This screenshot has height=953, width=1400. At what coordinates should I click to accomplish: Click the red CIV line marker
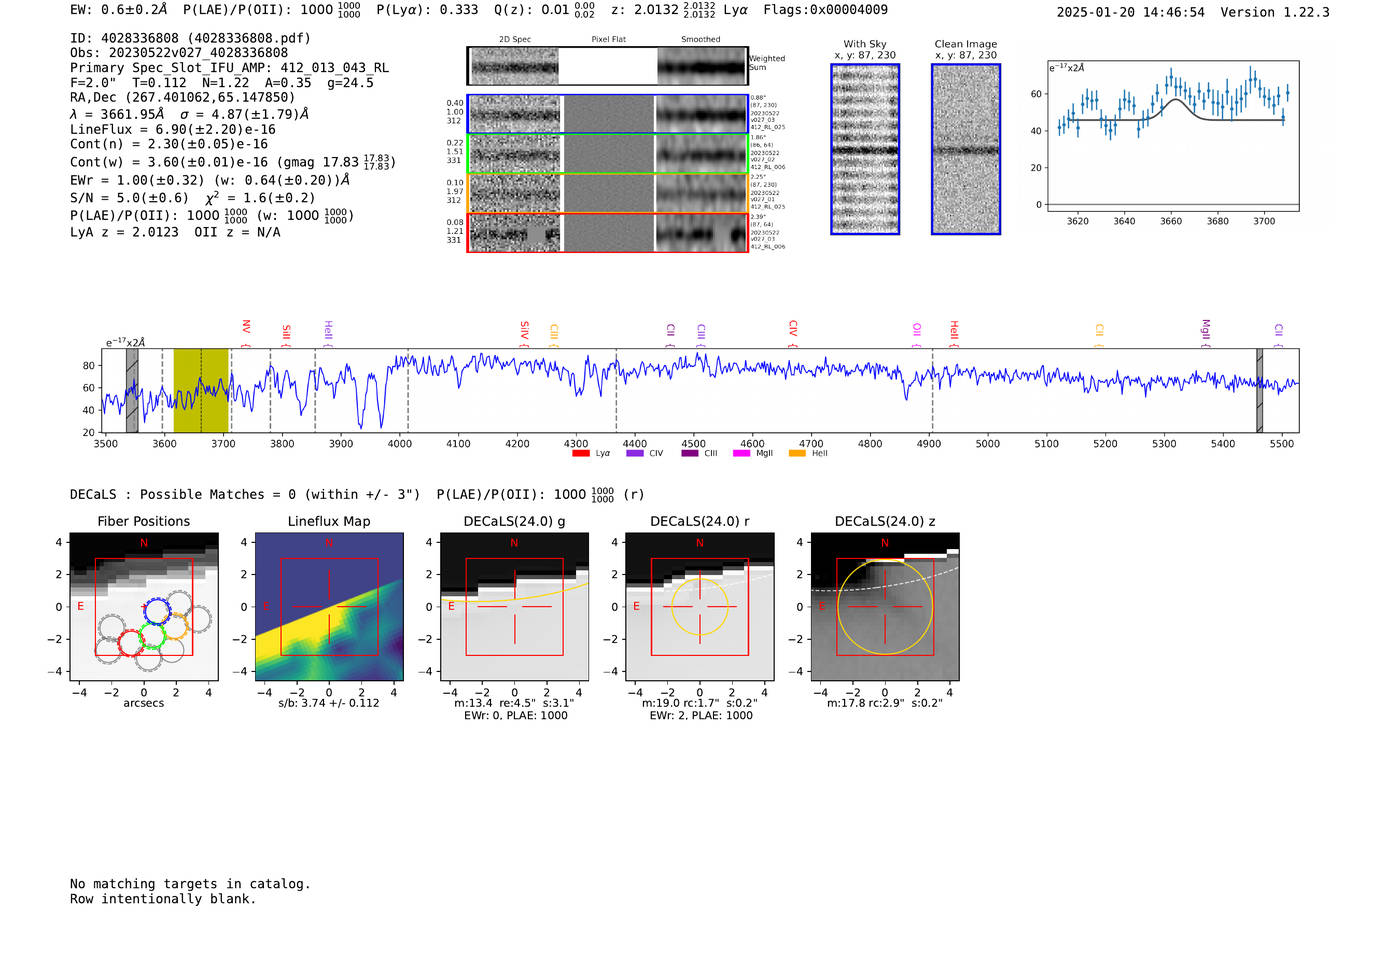click(x=792, y=334)
